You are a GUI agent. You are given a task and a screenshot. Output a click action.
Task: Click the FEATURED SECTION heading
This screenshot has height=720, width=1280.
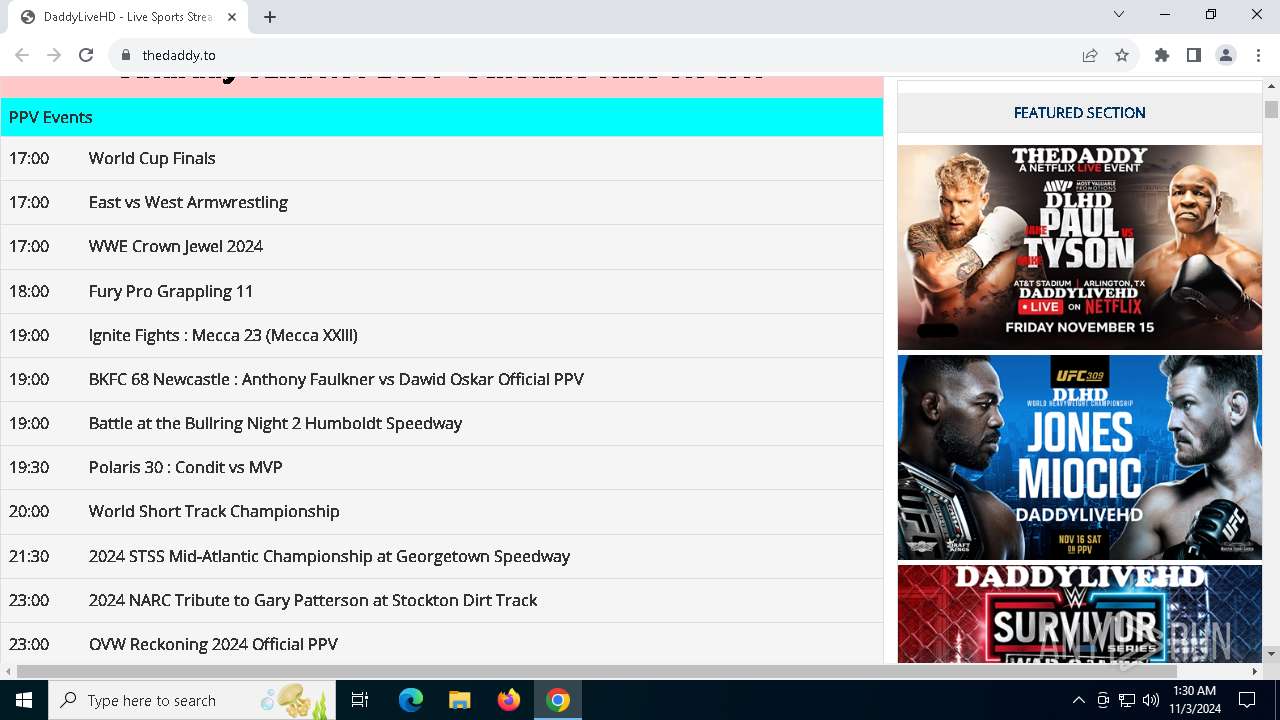pyautogui.click(x=1080, y=113)
